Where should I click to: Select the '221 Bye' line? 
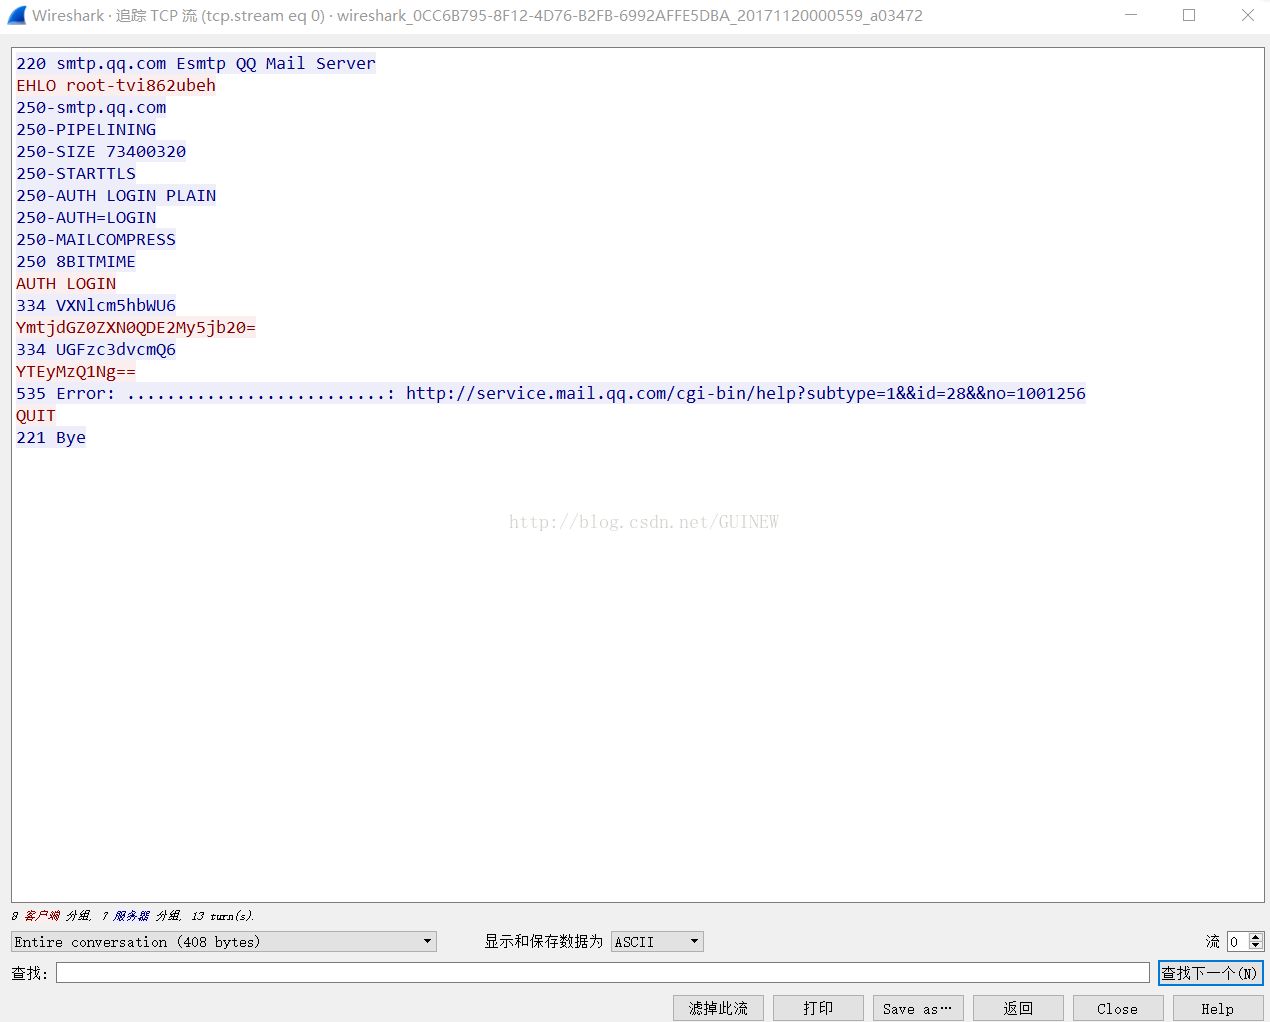tap(51, 437)
